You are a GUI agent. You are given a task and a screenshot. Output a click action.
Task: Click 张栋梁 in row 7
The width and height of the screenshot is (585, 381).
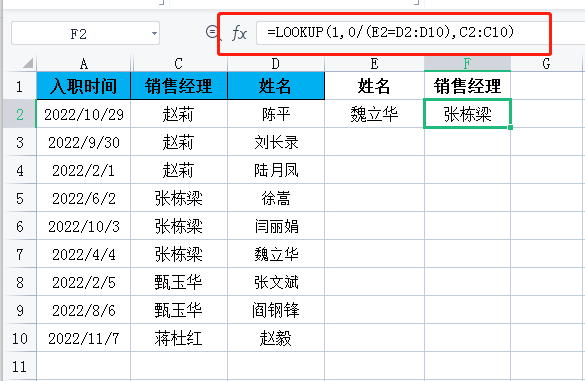coord(179,254)
